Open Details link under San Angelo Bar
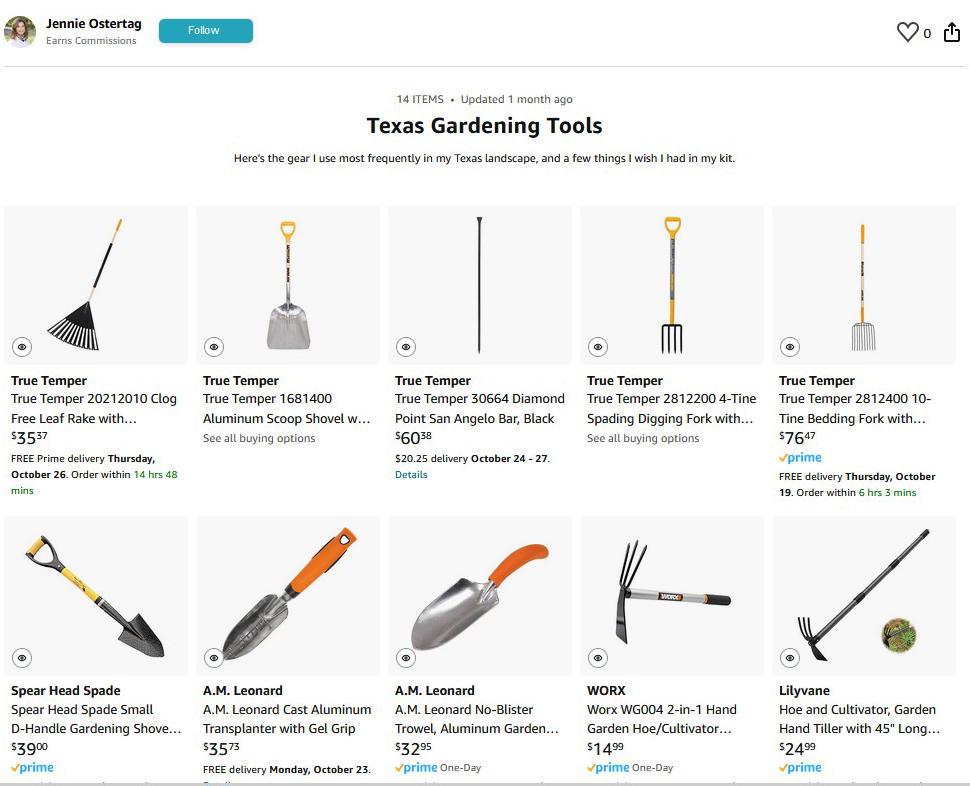Image resolution: width=970 pixels, height=786 pixels. click(411, 475)
